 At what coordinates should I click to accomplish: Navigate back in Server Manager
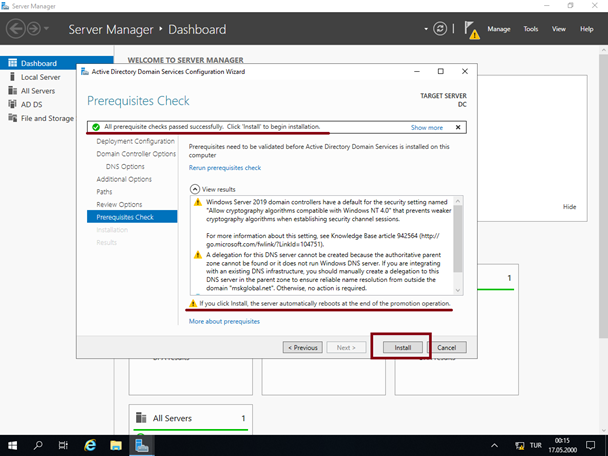click(16, 29)
